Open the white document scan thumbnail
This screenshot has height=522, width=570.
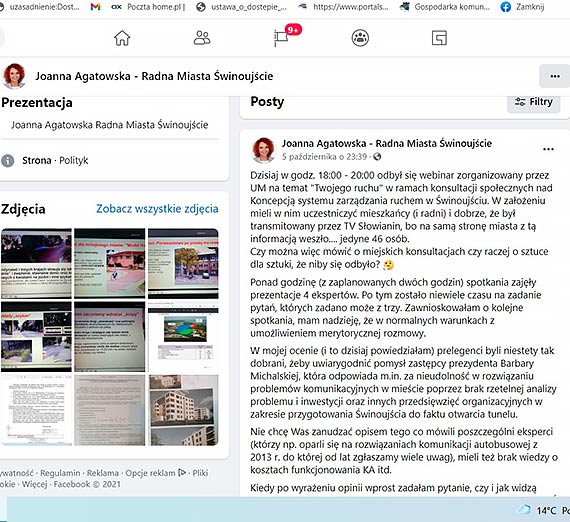coord(36,410)
